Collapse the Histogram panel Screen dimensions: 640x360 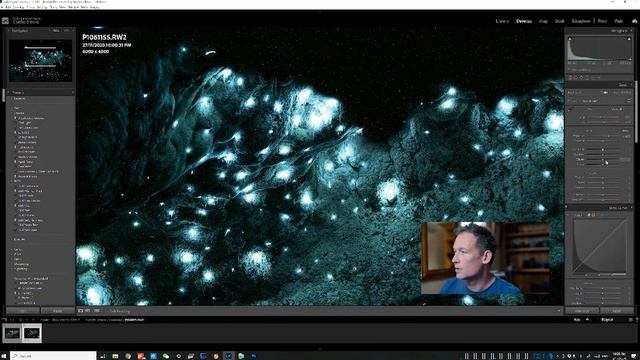[x=631, y=31]
